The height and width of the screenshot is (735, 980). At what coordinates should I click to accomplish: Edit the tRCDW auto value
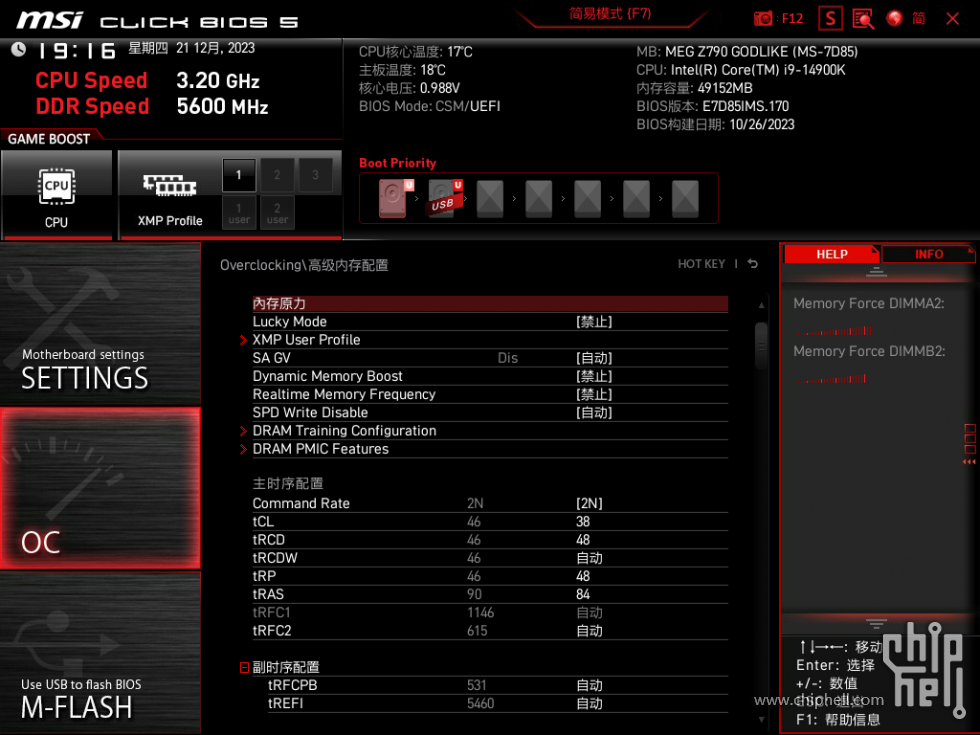(589, 558)
